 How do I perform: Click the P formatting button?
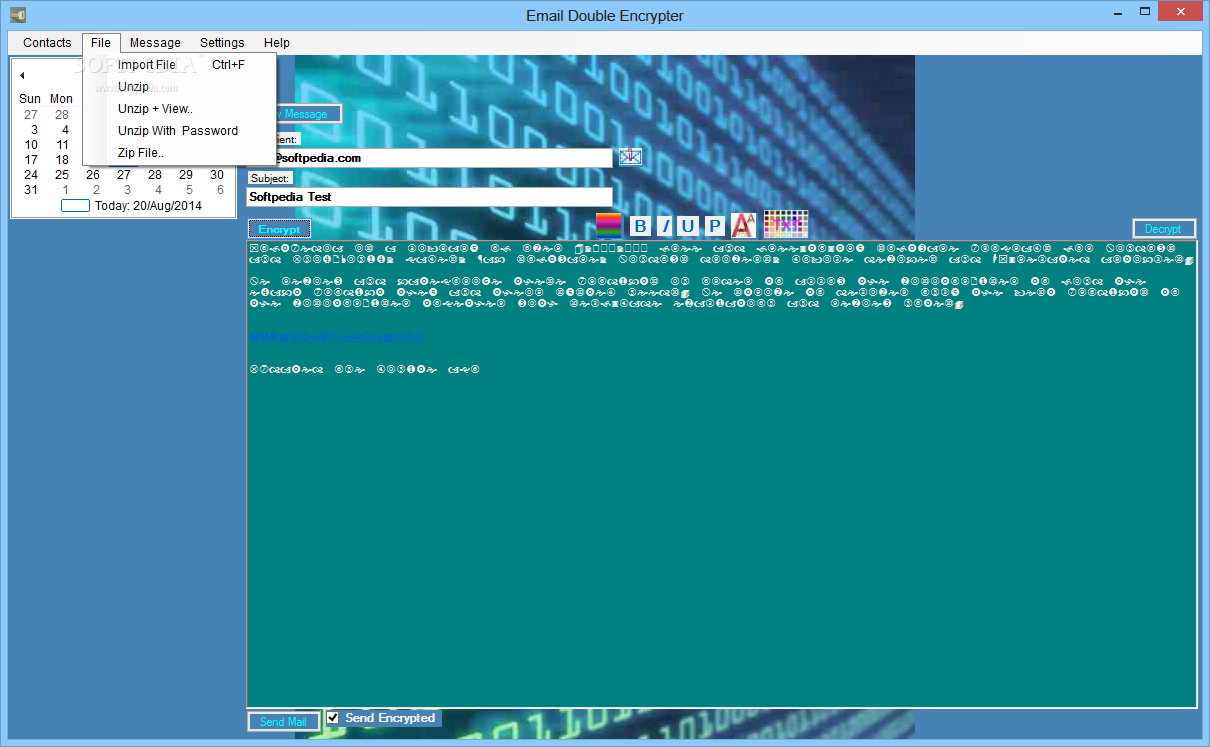coord(715,226)
